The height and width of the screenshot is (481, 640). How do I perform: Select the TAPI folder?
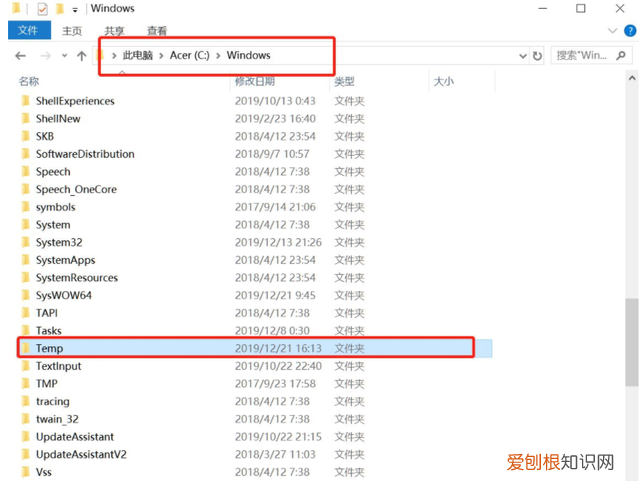click(x=47, y=313)
